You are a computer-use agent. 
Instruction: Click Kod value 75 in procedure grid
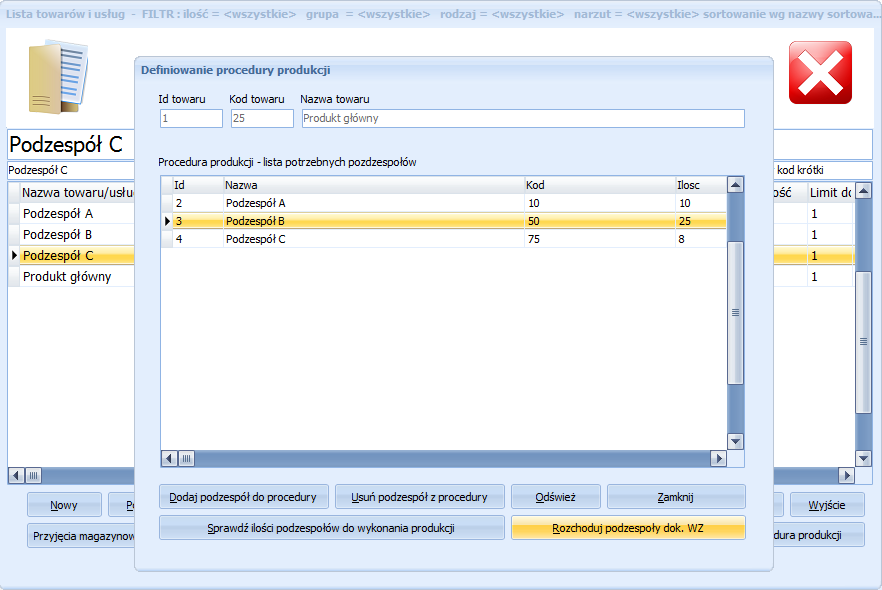click(534, 239)
